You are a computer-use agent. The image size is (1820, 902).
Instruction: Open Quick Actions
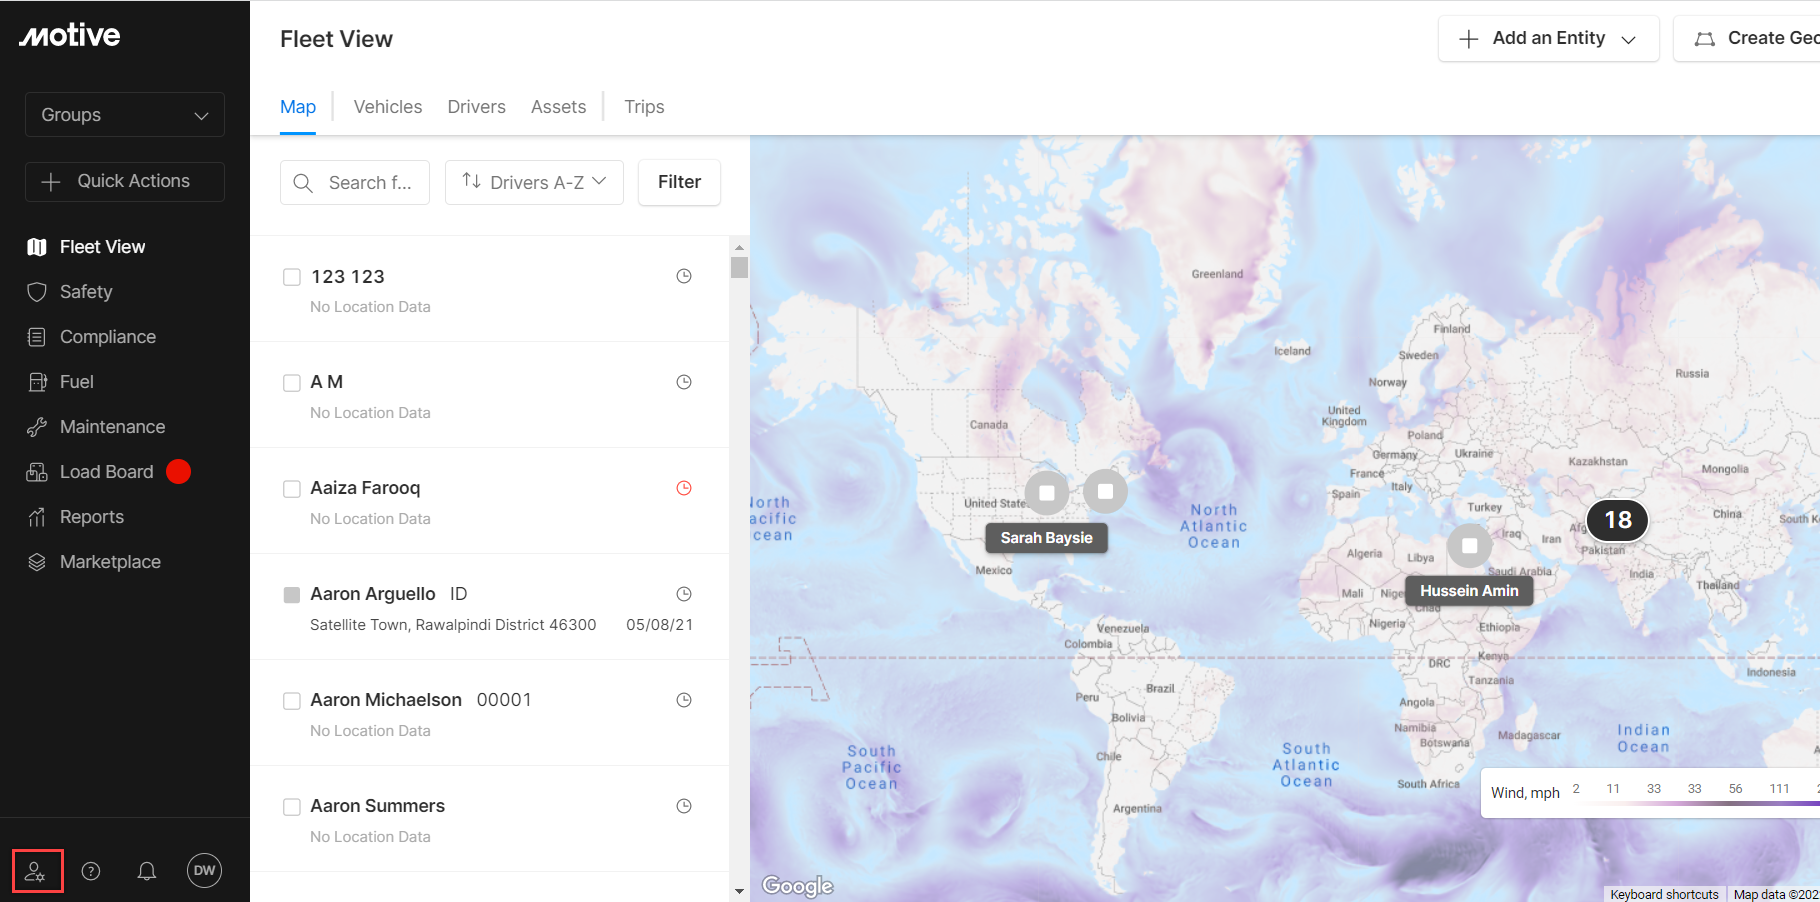pos(125,182)
